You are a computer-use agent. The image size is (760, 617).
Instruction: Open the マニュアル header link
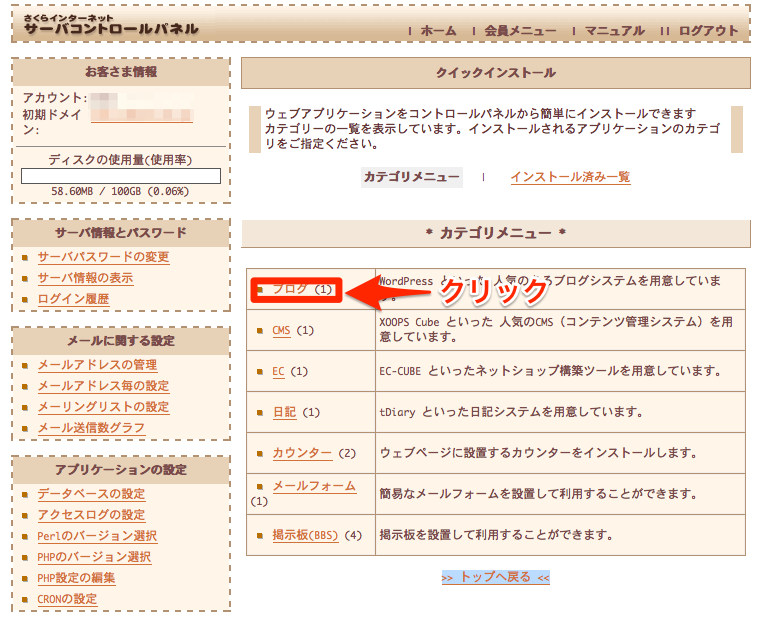point(615,31)
